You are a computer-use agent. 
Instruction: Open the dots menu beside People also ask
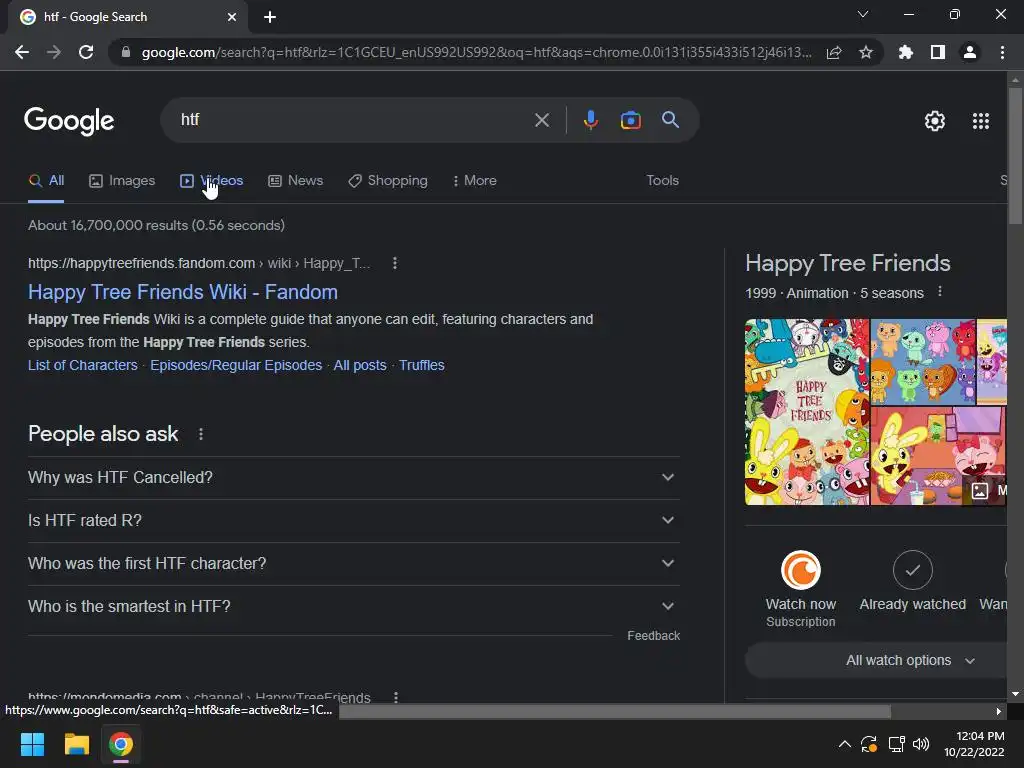point(200,434)
